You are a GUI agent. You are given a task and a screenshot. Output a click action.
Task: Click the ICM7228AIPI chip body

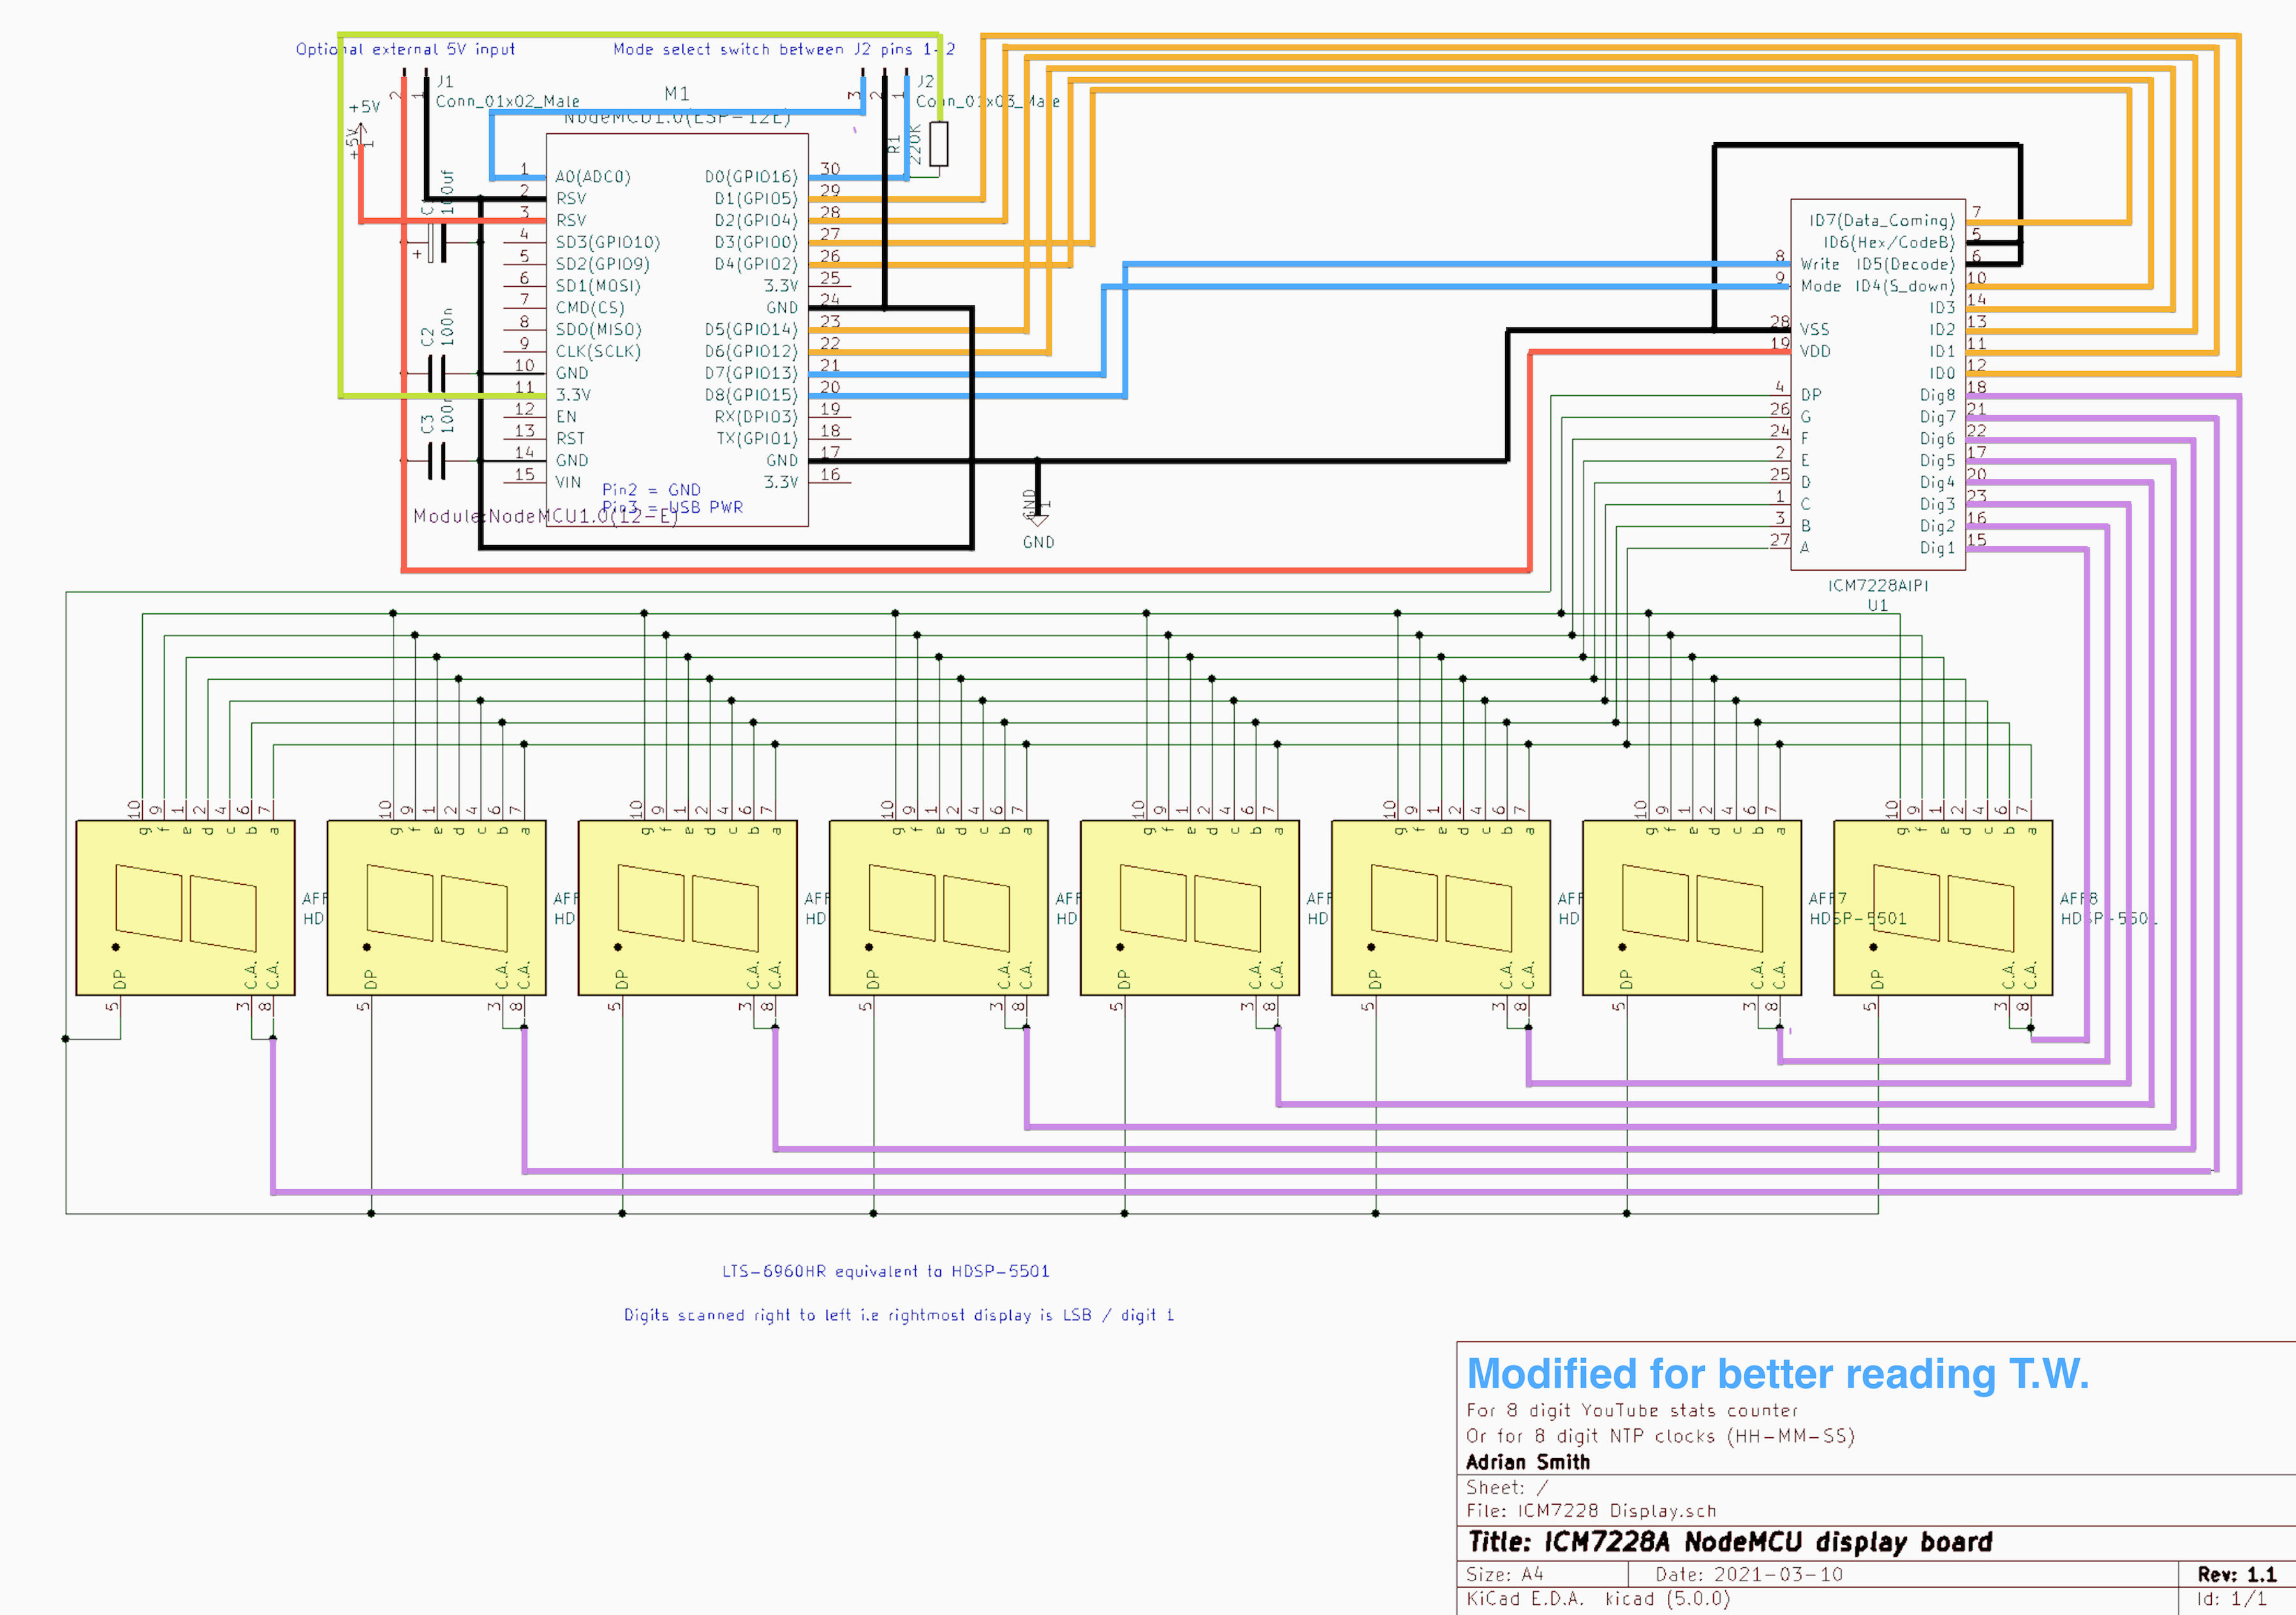tap(1877, 384)
